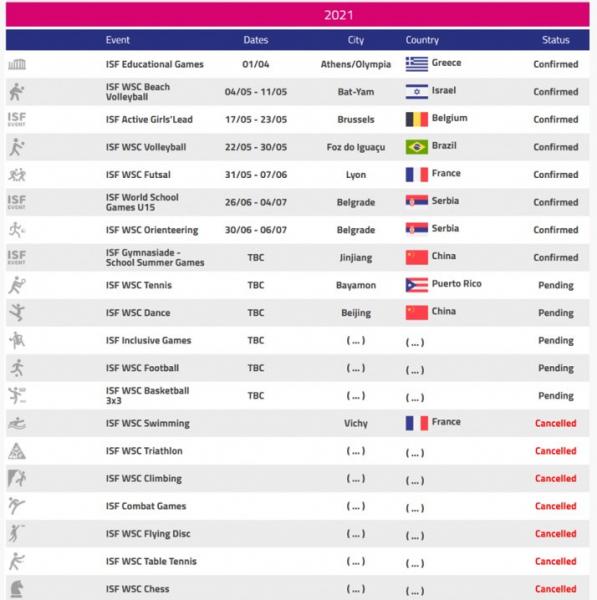Click the Tennis player icon

(x=17, y=285)
